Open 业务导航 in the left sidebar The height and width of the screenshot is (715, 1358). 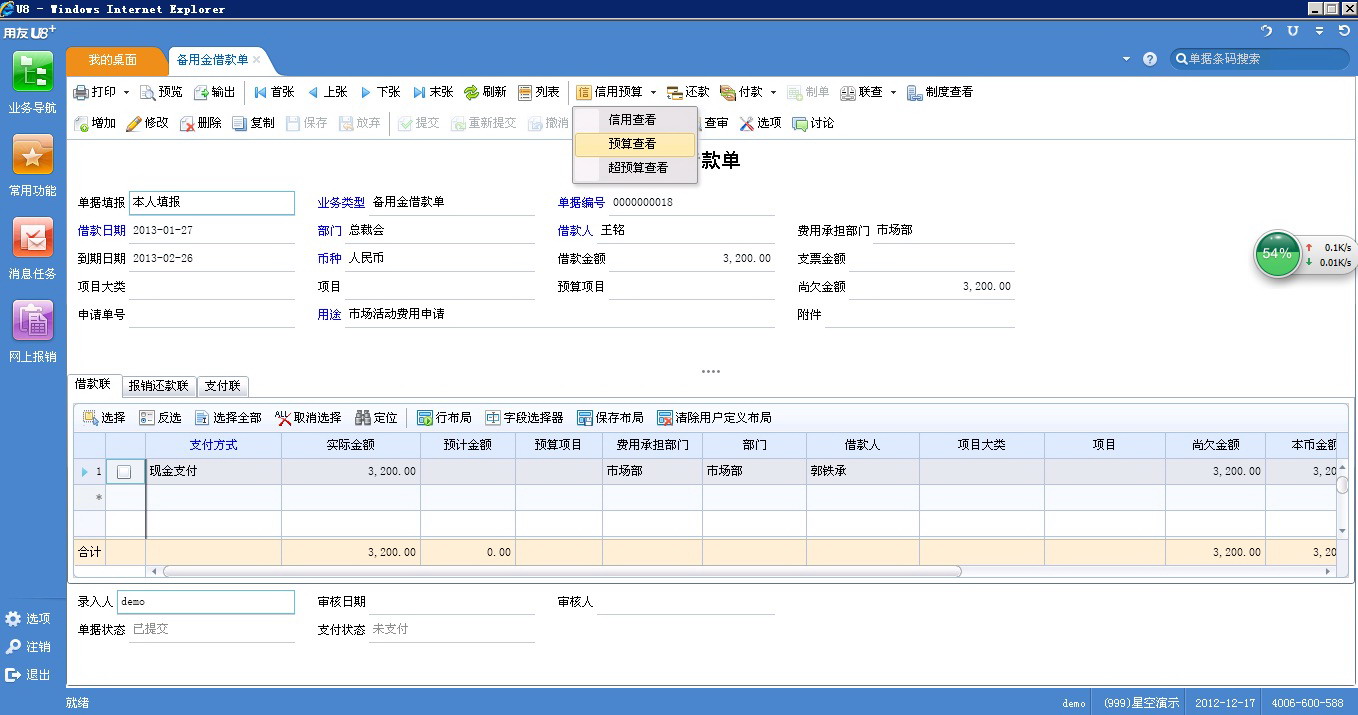tap(32, 83)
